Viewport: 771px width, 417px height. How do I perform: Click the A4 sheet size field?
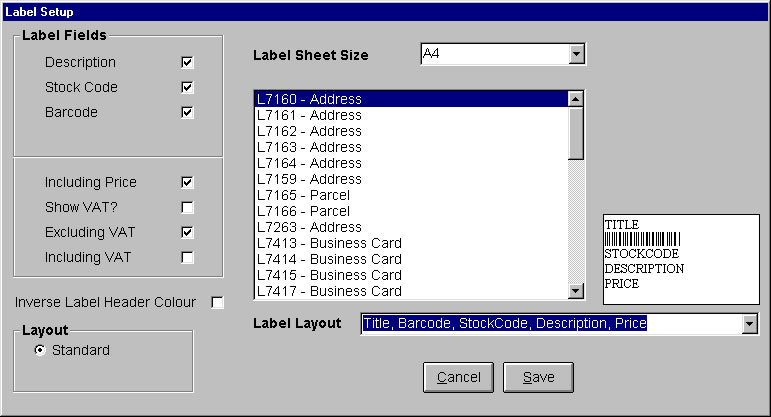pyautogui.click(x=495, y=54)
